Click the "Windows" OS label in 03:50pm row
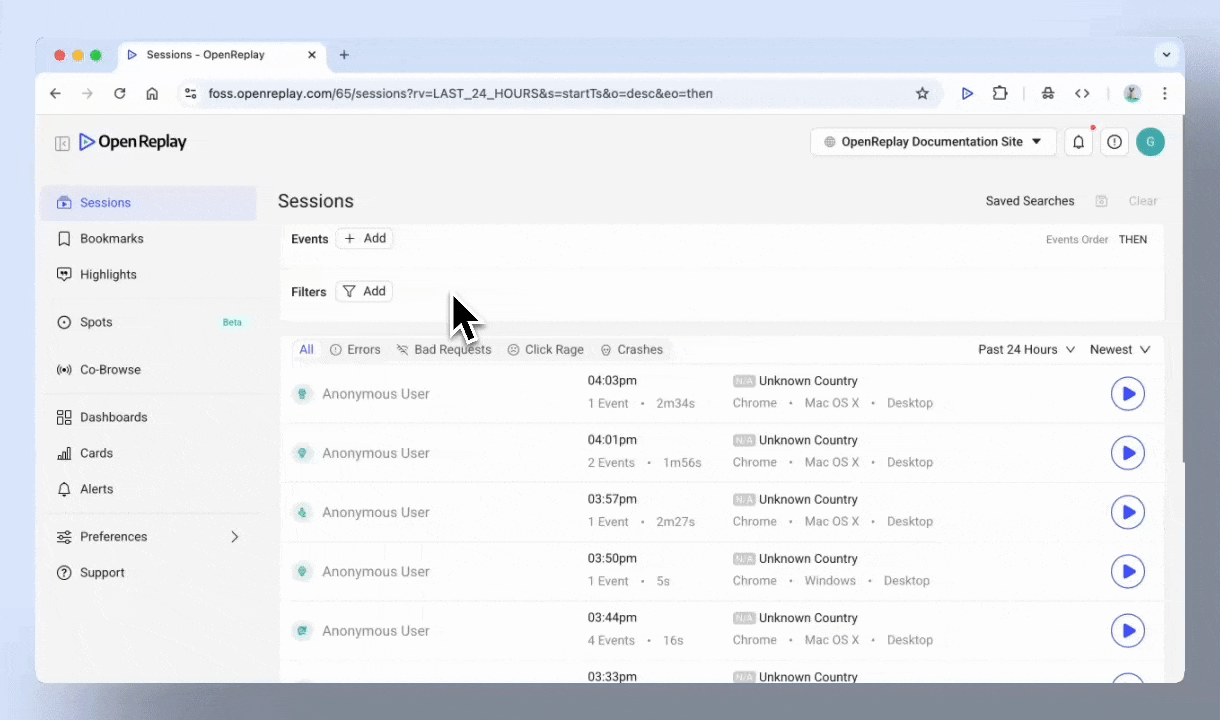 pos(830,581)
